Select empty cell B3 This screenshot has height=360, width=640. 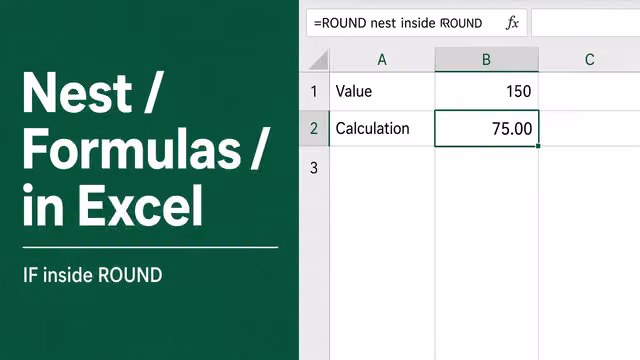[x=487, y=168]
